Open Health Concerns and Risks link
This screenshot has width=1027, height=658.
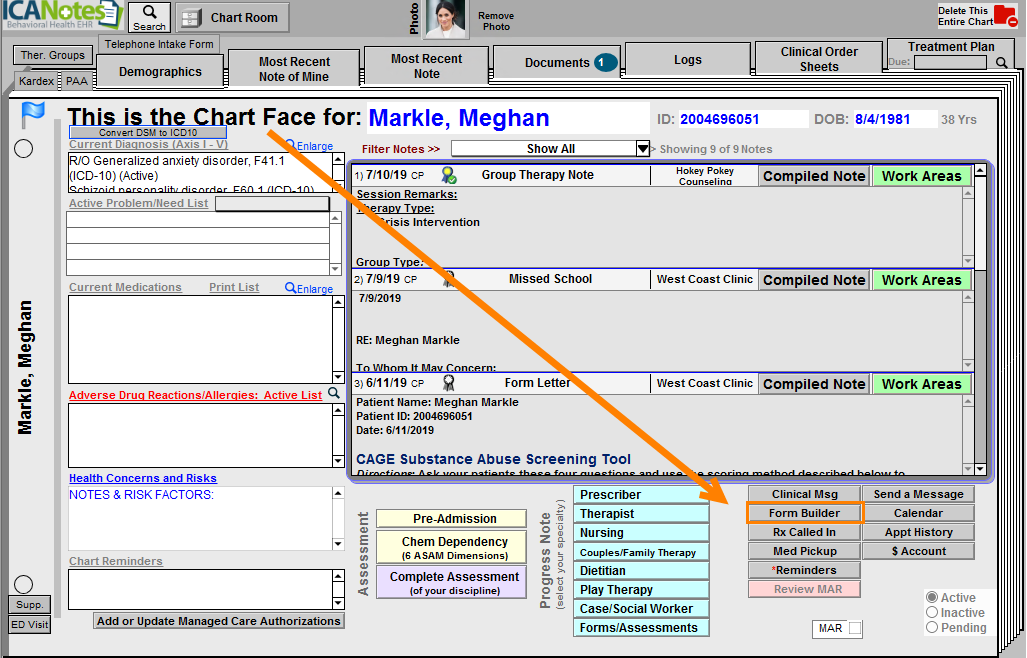click(x=143, y=478)
